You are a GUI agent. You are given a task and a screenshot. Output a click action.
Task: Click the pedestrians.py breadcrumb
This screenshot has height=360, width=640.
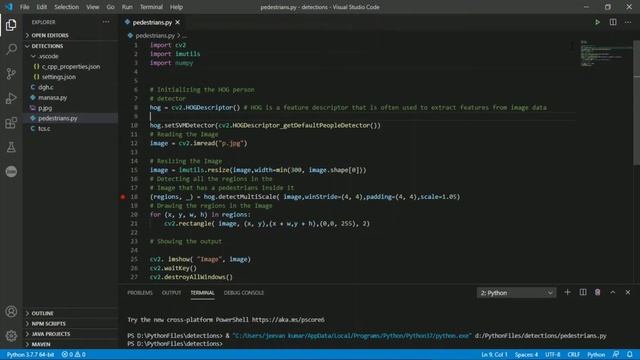tap(155, 36)
